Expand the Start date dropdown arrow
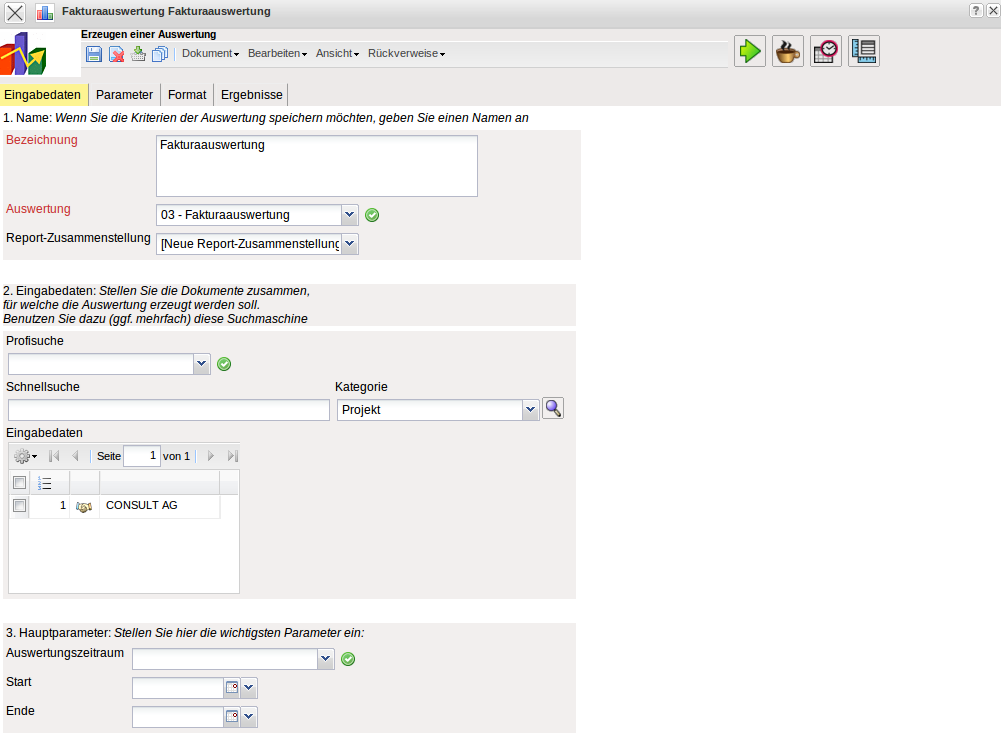 (x=249, y=688)
